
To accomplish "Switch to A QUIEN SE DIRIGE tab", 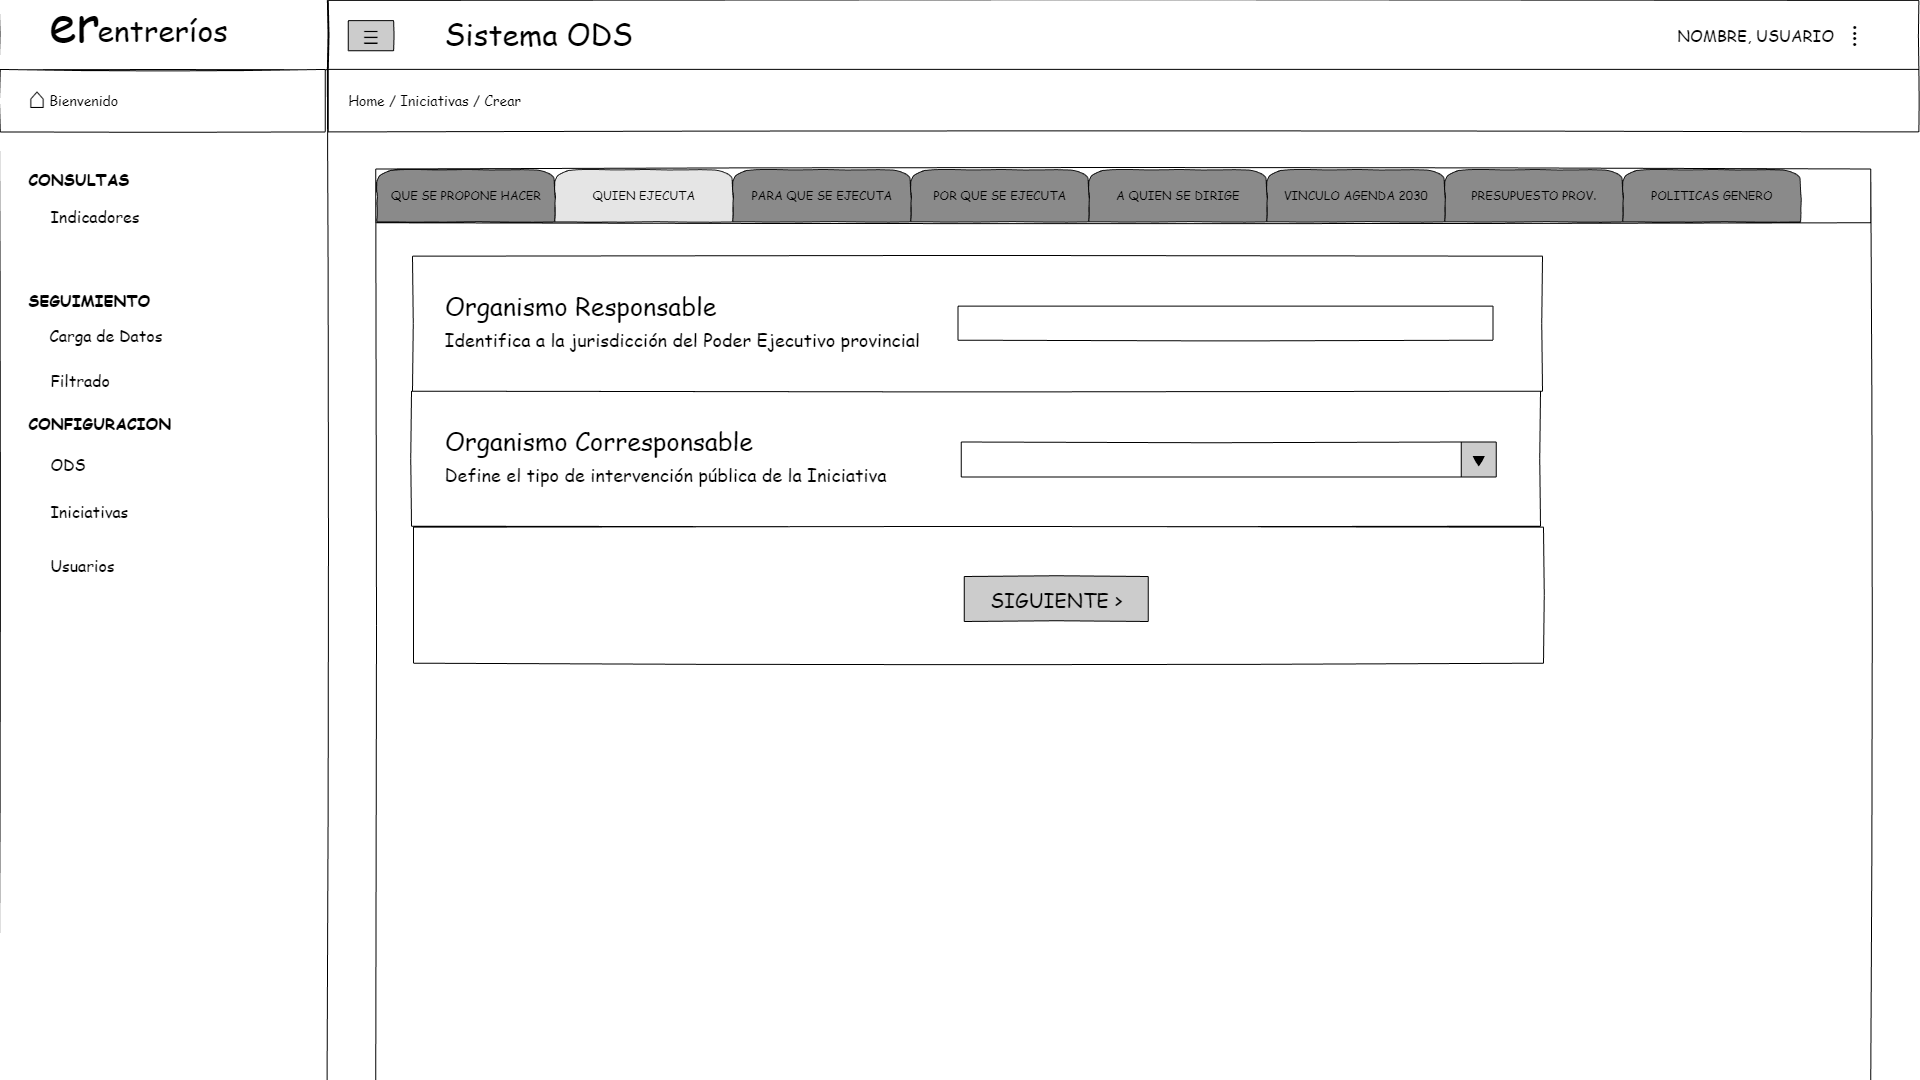I will [x=1177, y=196].
